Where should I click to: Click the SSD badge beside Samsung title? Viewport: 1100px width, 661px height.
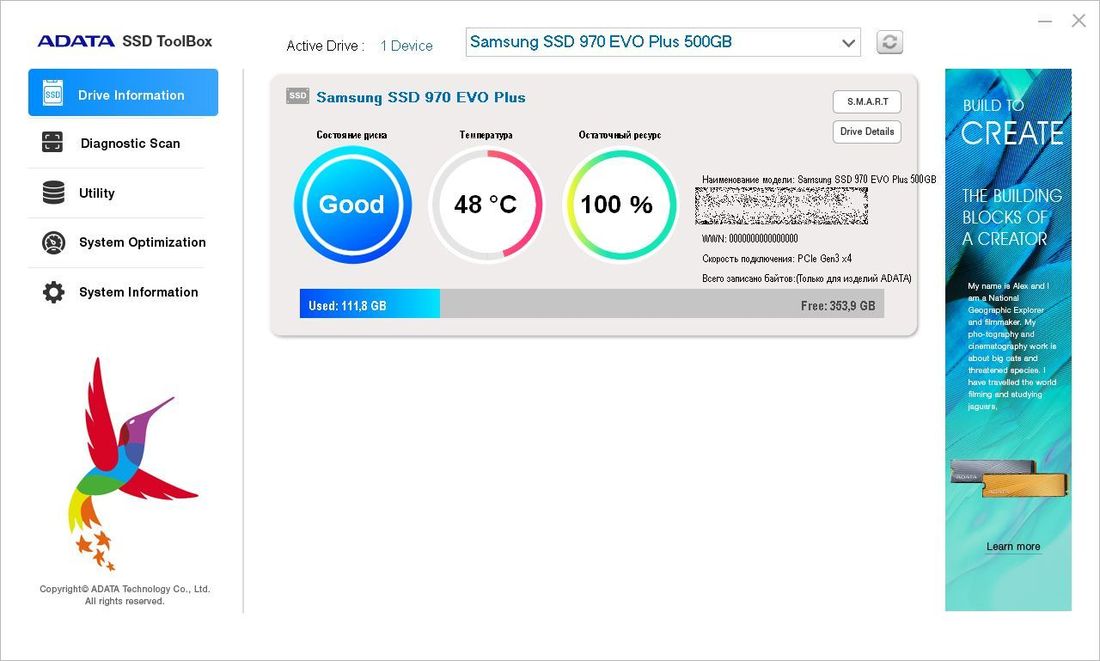(x=297, y=95)
